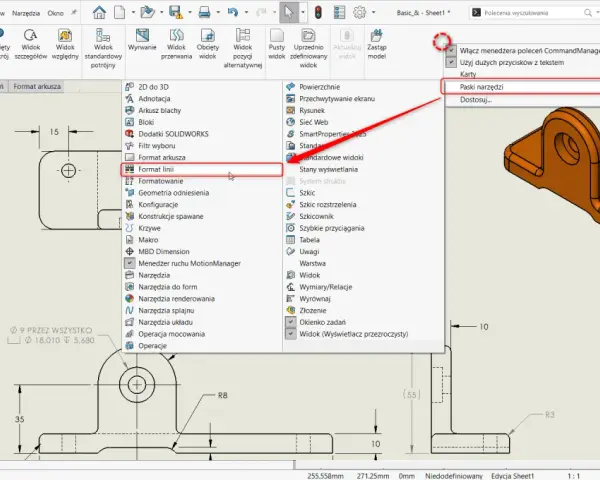Expand dropdown arrow next to New icon
The image size is (600, 480).
pyautogui.click(x=133, y=13)
